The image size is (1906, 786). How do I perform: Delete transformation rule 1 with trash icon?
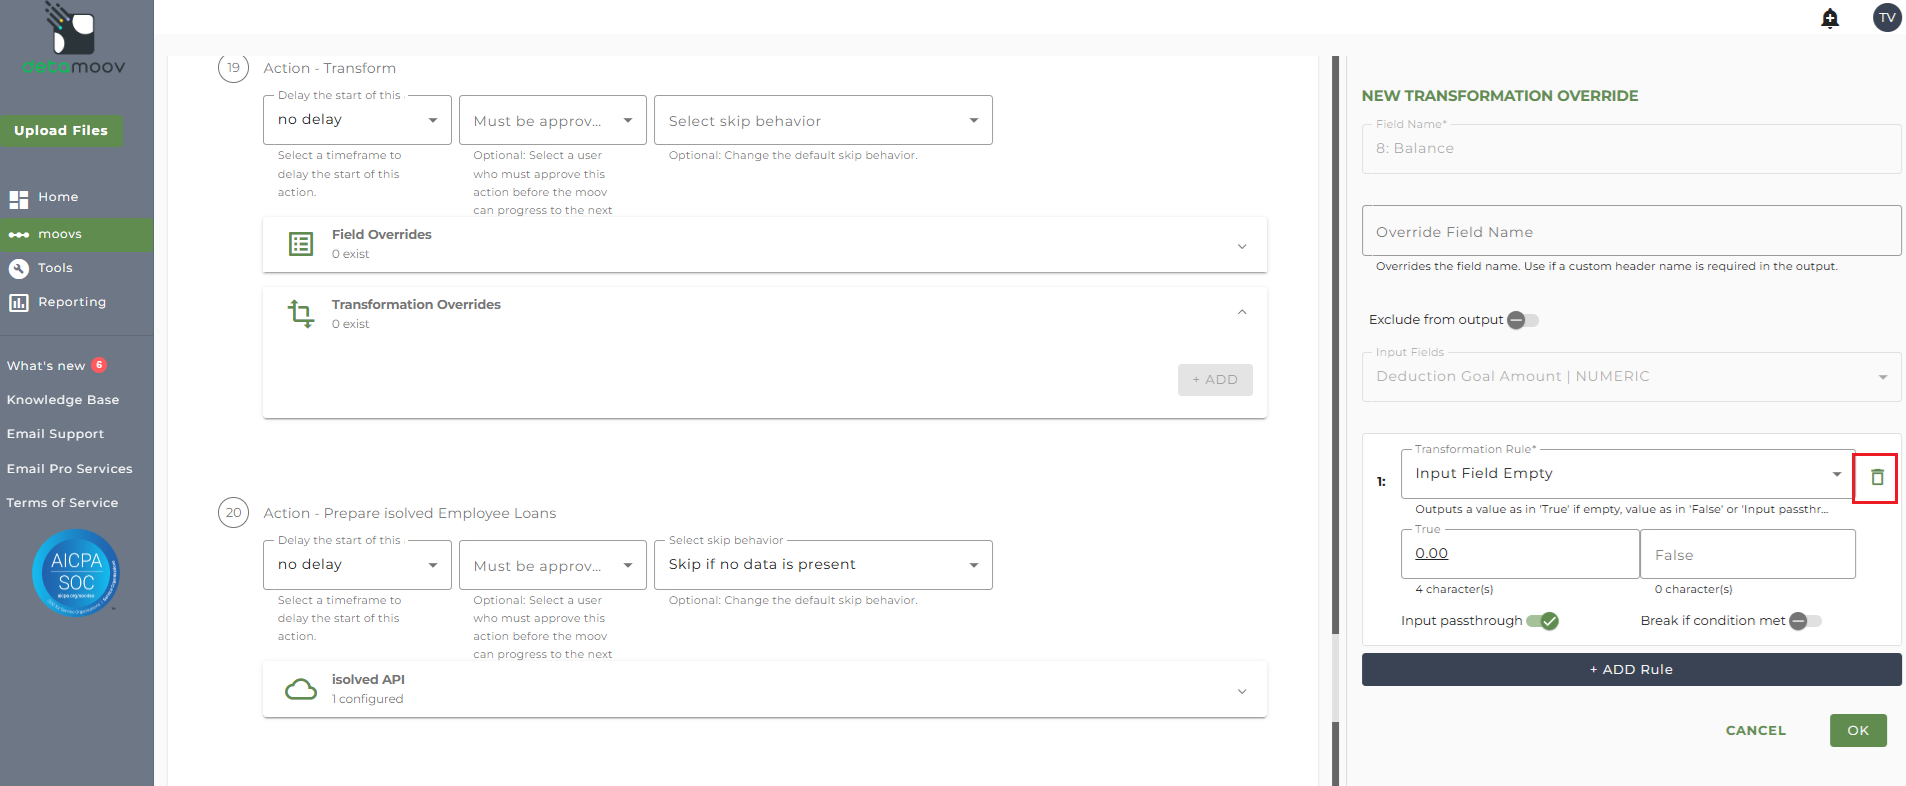pos(1876,478)
